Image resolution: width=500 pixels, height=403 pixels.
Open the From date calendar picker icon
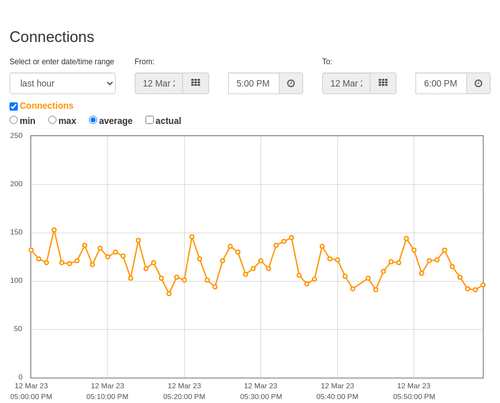click(196, 83)
